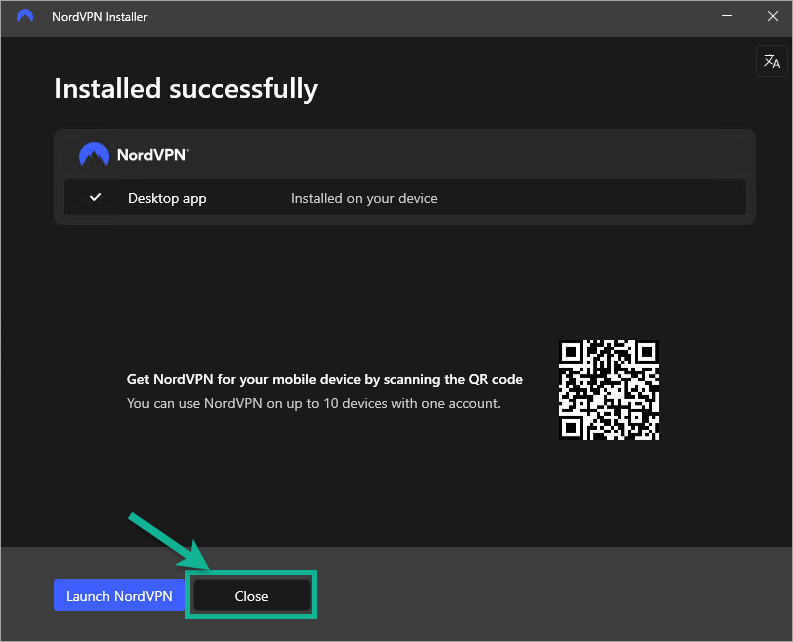
Task: Click the QR code image
Action: [x=608, y=390]
